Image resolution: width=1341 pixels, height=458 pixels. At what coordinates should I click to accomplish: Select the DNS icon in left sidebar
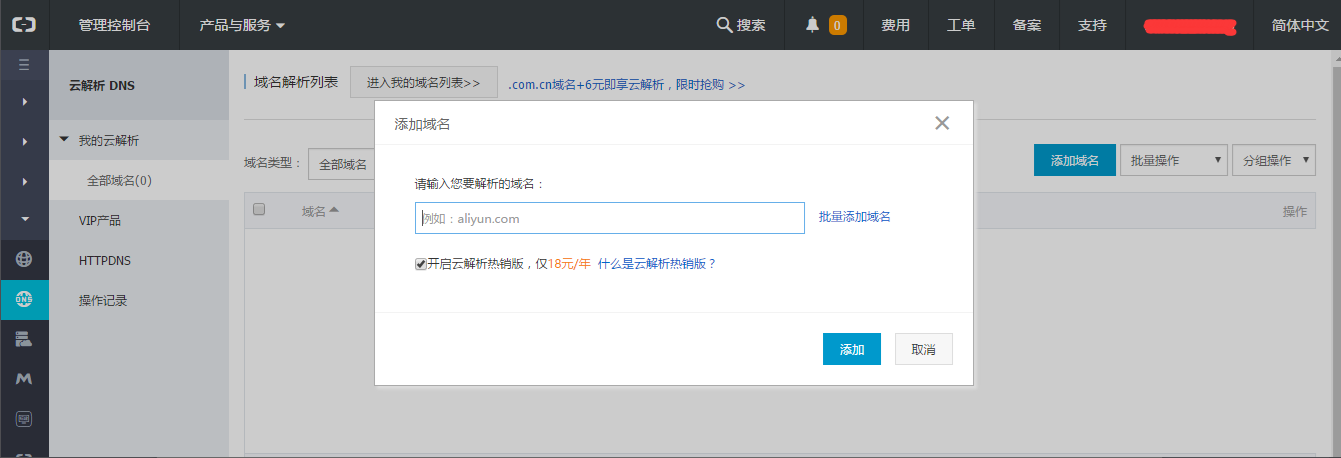tap(24, 299)
